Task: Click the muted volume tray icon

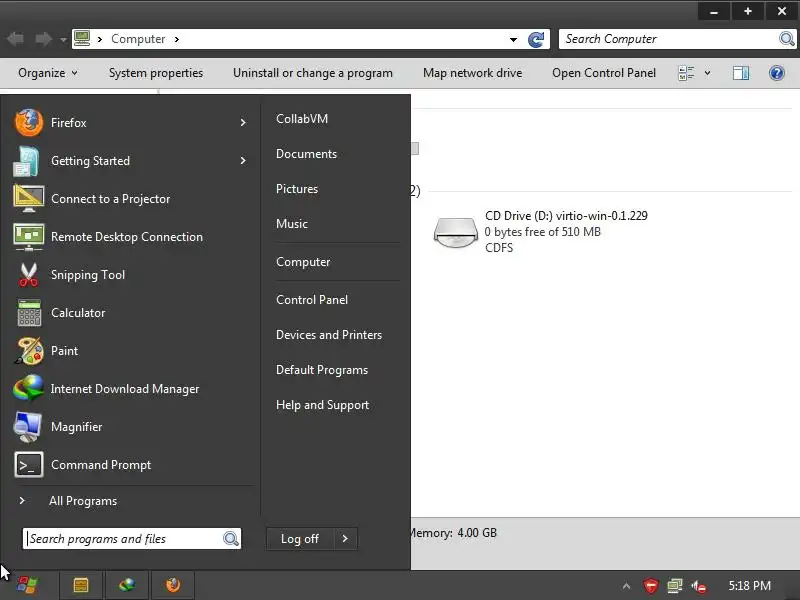Action: [699, 586]
